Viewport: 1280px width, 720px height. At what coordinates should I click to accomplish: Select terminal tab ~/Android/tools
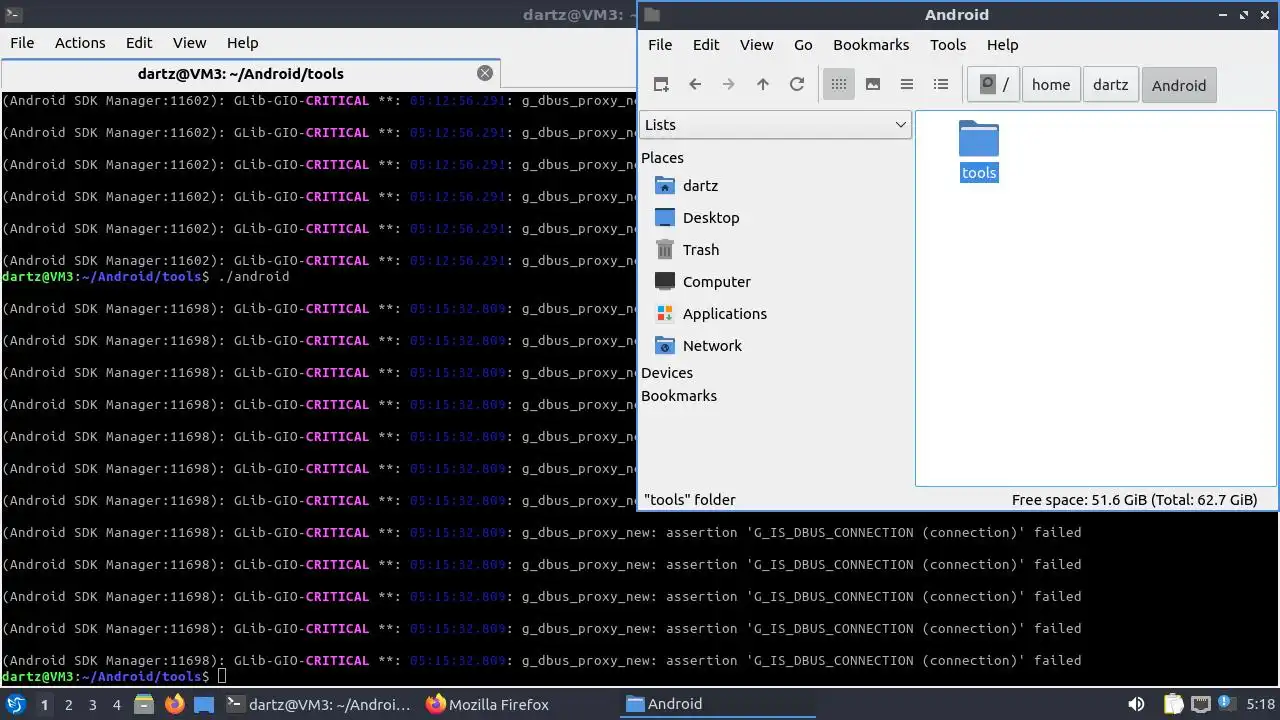click(x=240, y=74)
